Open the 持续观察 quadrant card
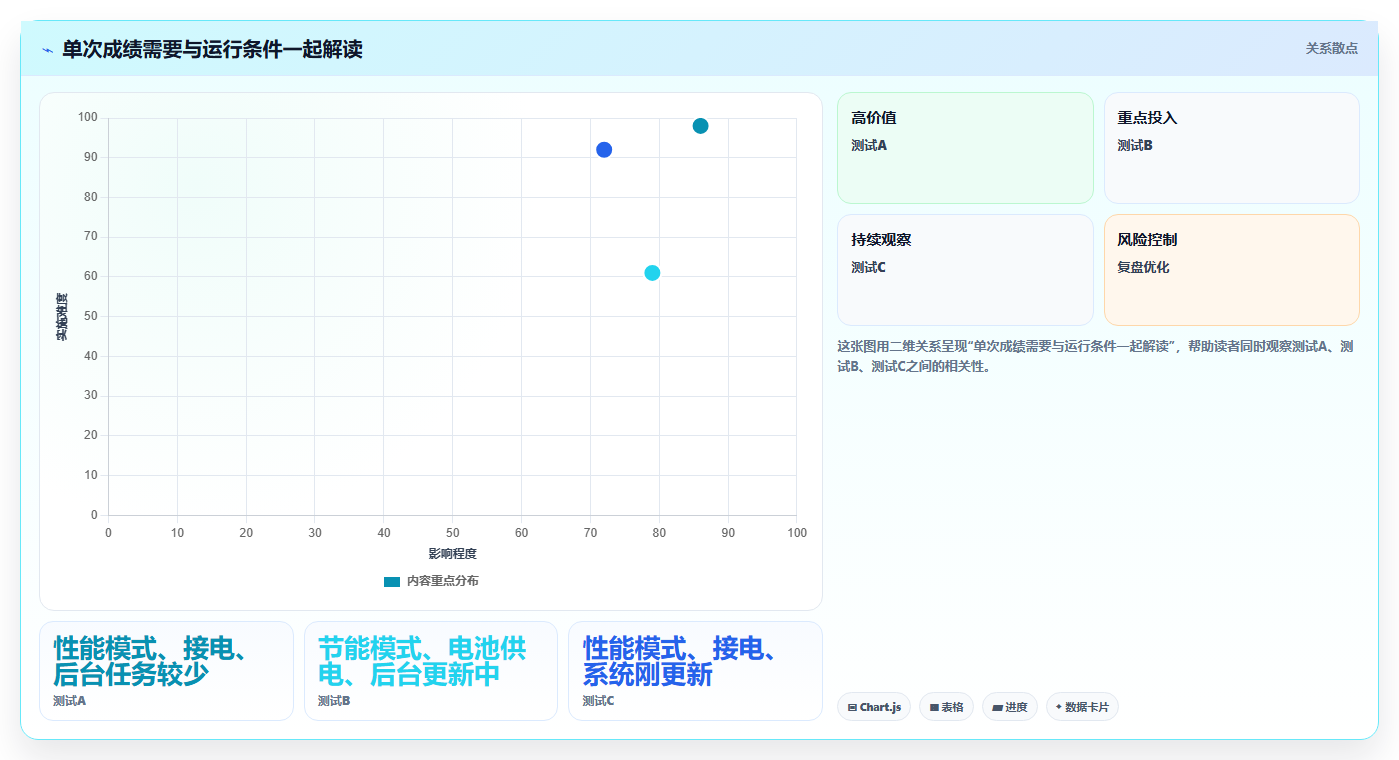1399x760 pixels. pos(965,270)
